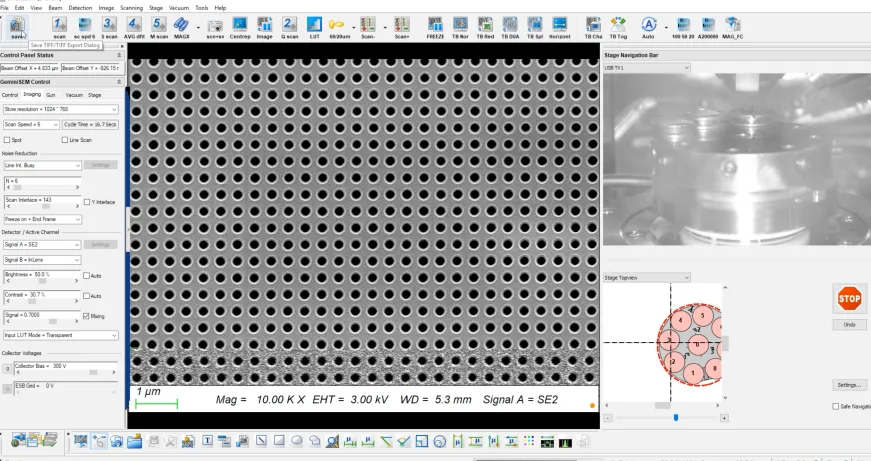
Task: Switch to the Gun tab
Action: [51, 95]
